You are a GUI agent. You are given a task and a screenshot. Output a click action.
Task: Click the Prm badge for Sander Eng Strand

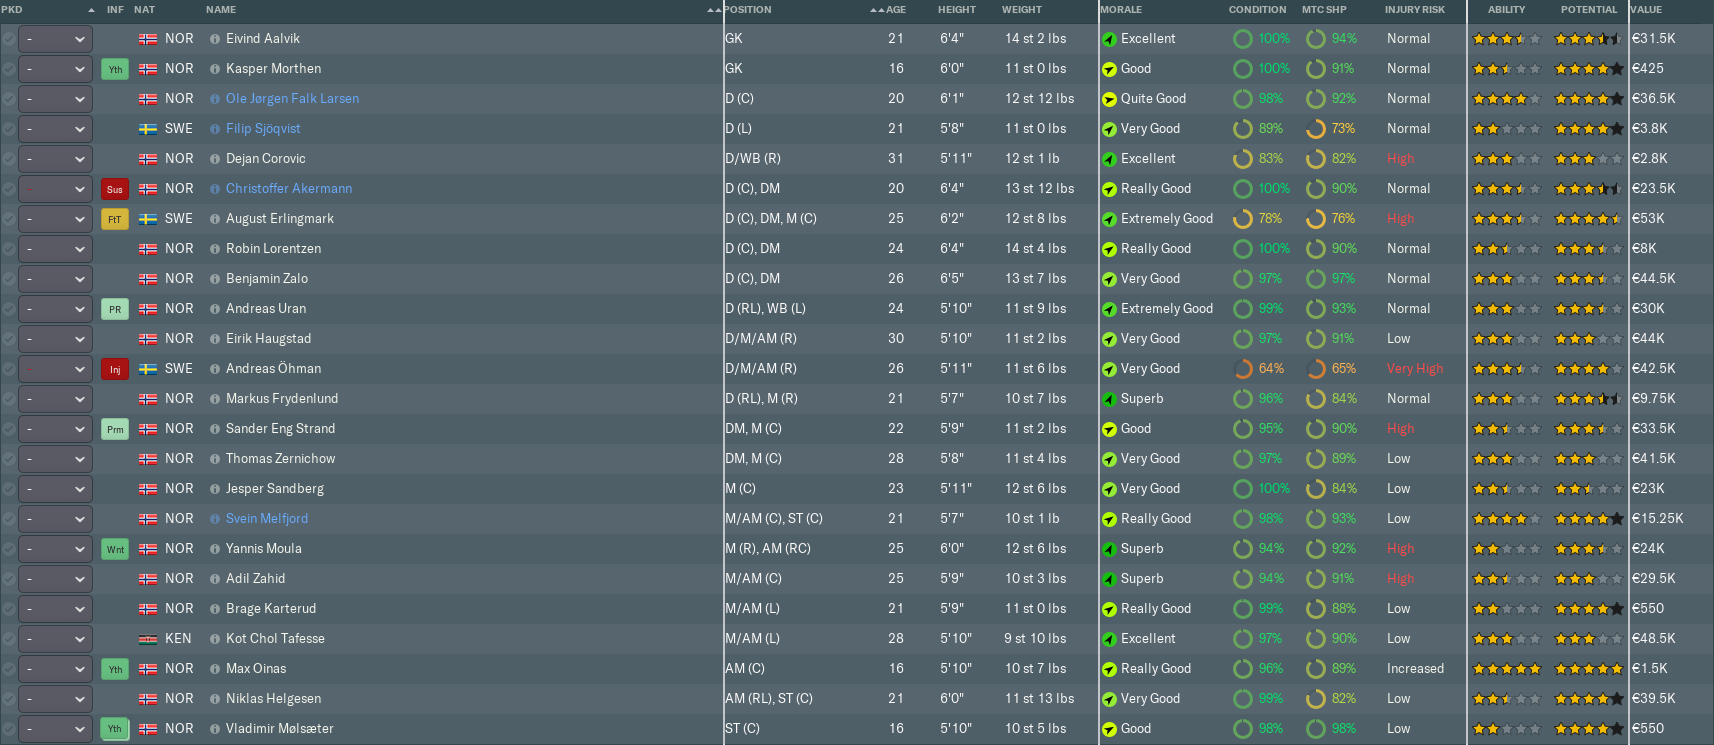tap(115, 429)
